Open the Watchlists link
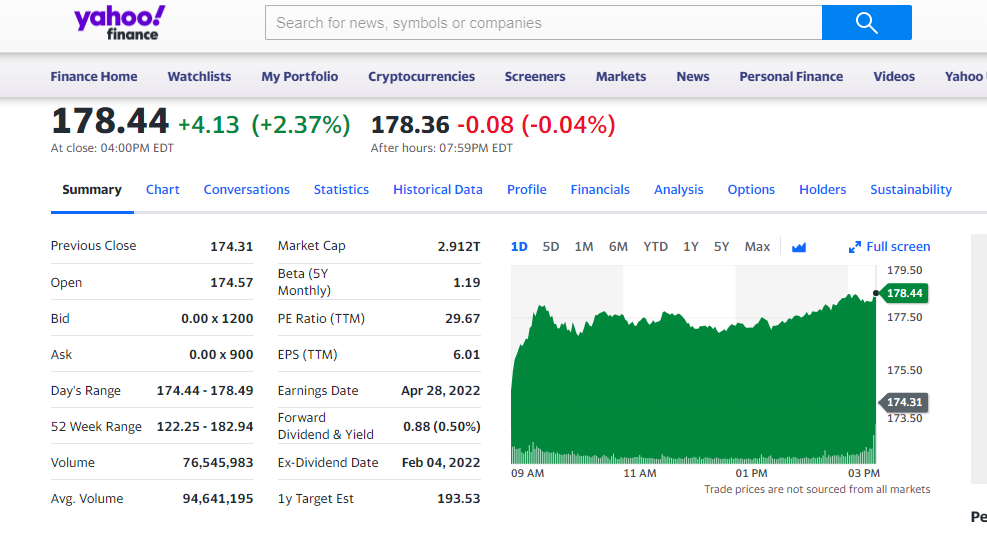987x535 pixels. click(199, 77)
